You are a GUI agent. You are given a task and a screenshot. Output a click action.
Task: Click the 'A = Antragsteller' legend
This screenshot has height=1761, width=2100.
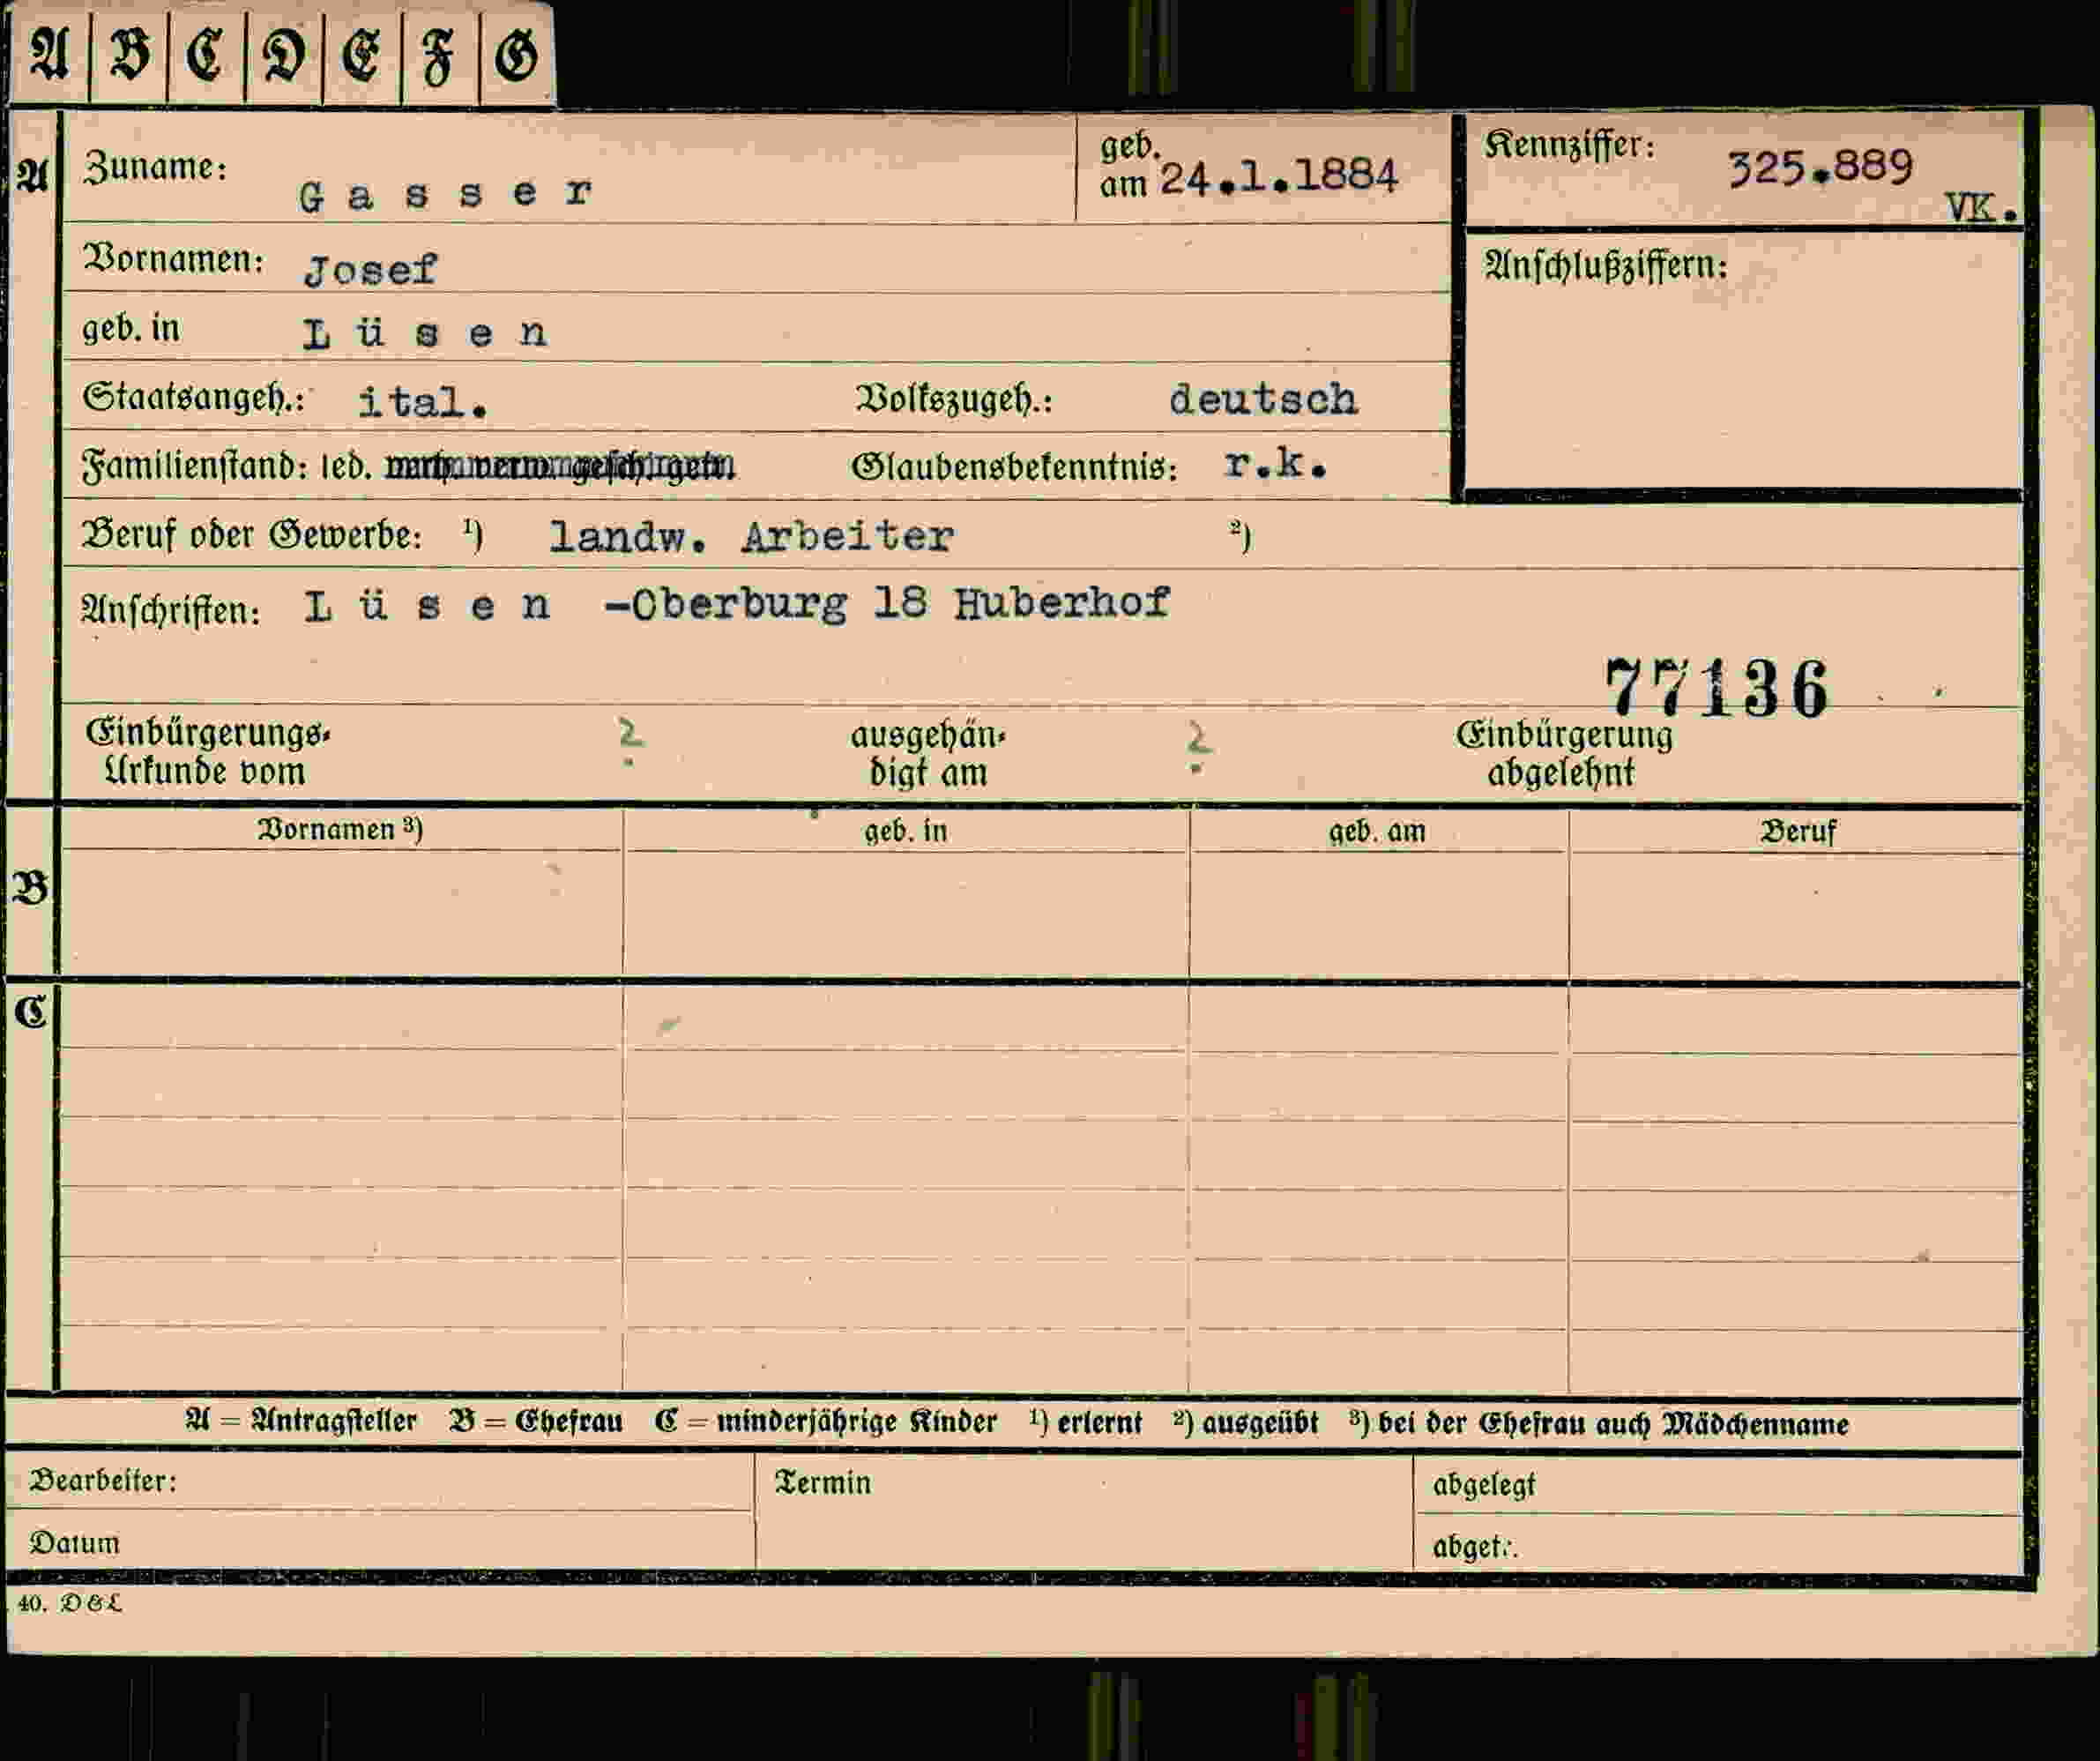[301, 1421]
